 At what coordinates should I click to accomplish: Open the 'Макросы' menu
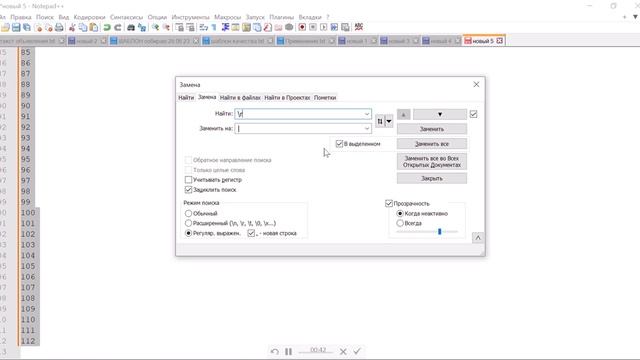pos(227,17)
